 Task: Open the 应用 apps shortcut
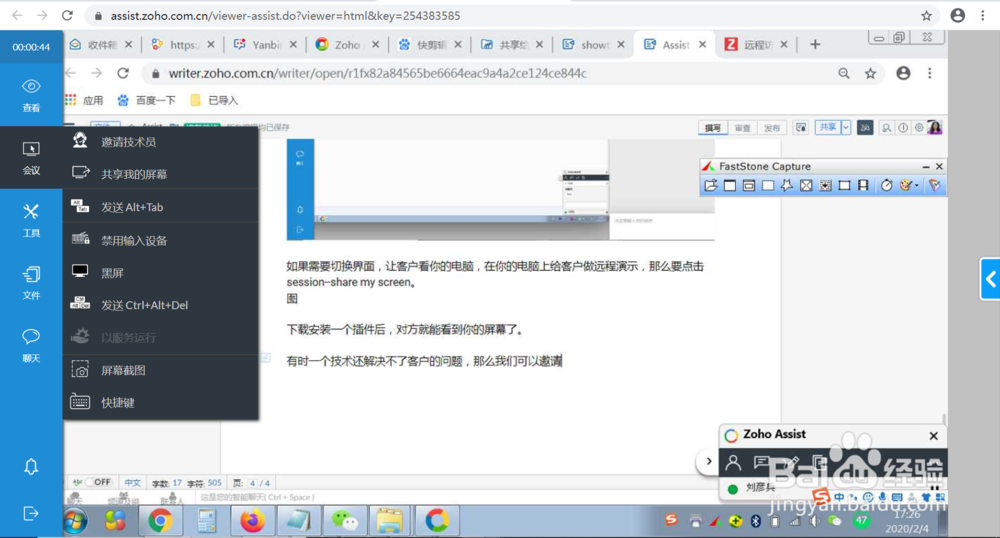click(84, 100)
